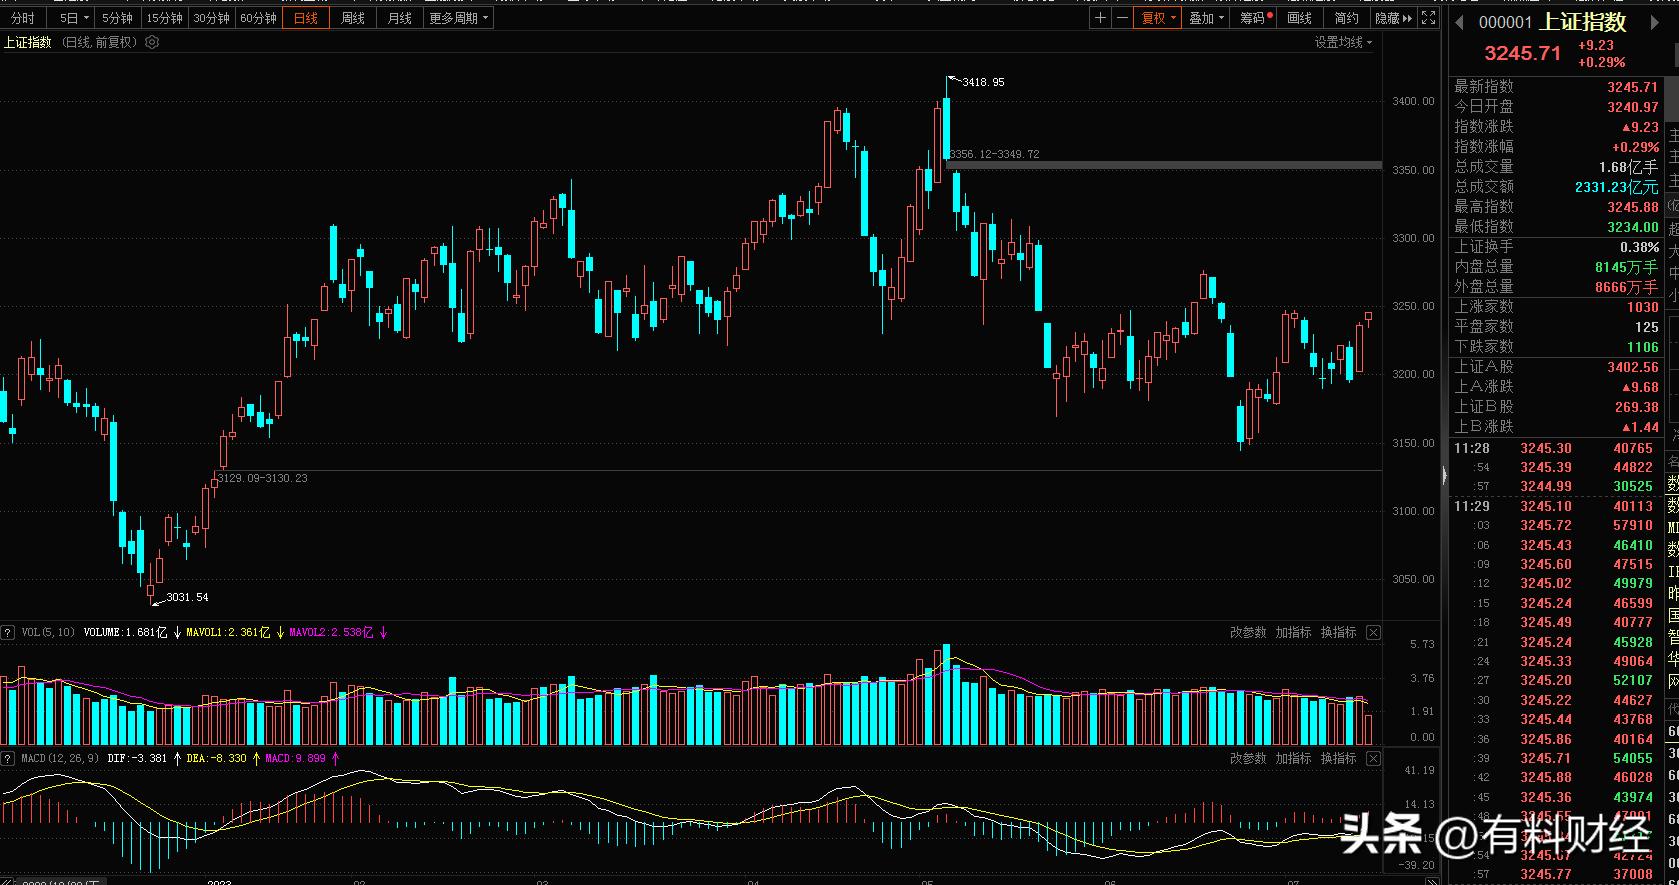Click DEA:-8.330 MACD reading
This screenshot has width=1679, height=885.
click(x=216, y=758)
